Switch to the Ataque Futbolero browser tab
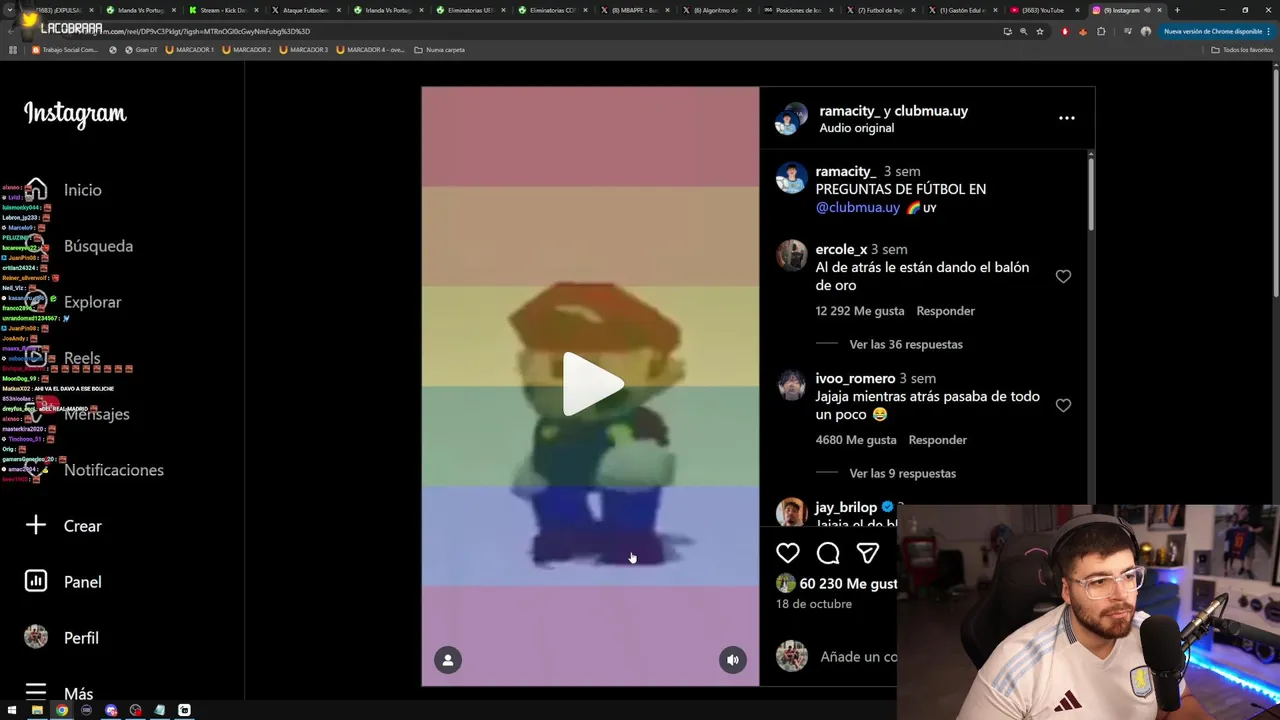The height and width of the screenshot is (720, 1280). tap(303, 10)
